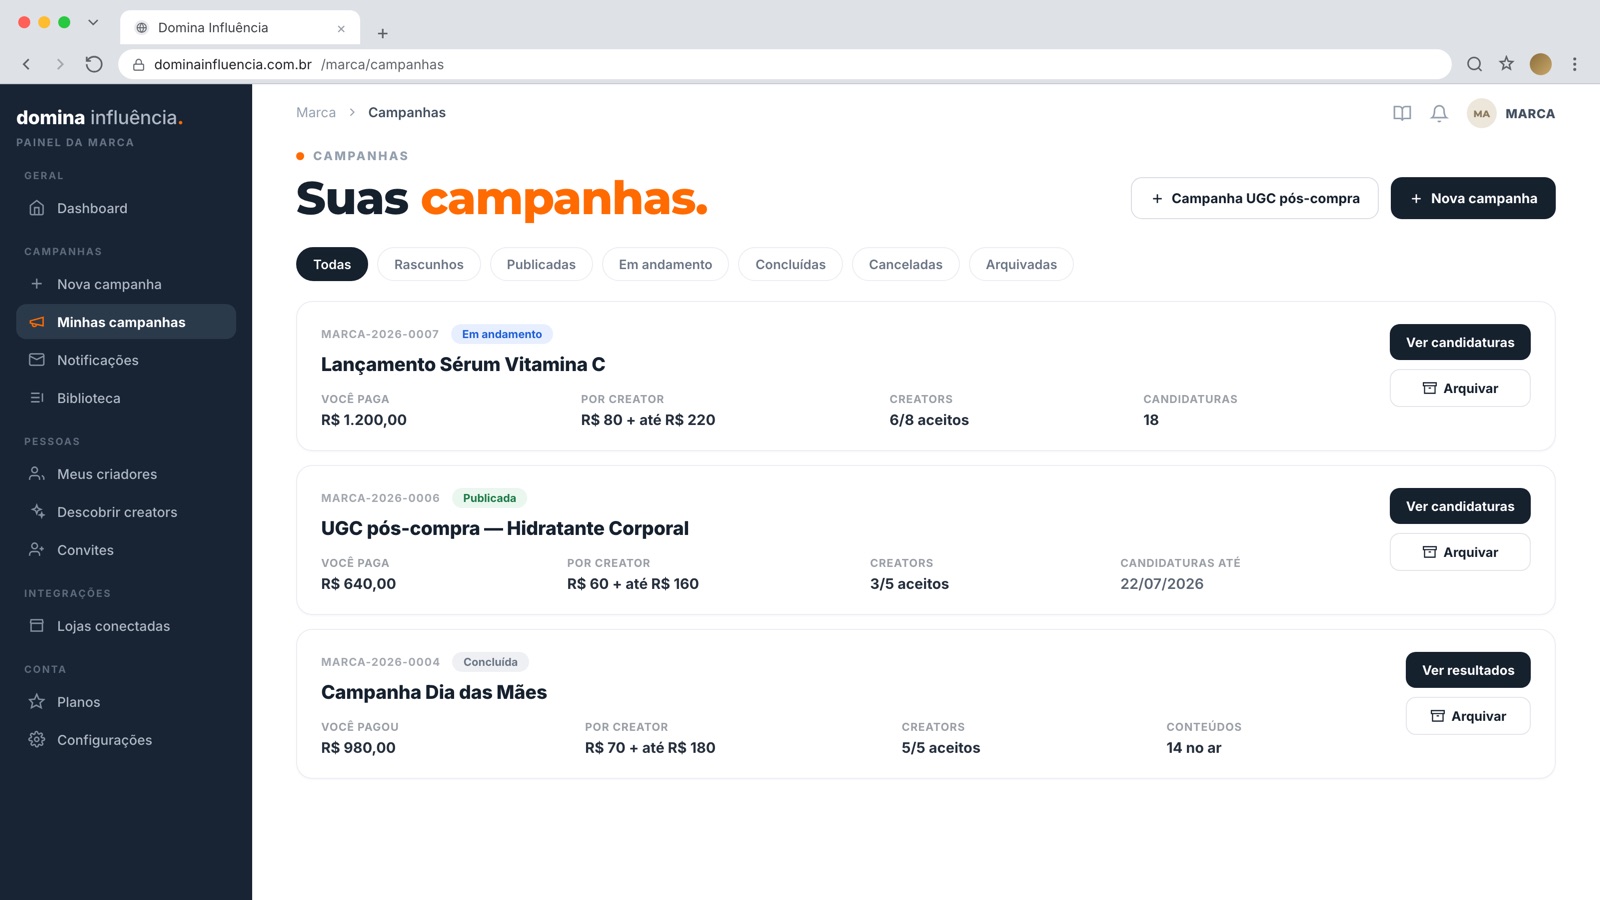Click the Configurações gear icon
Screen dimensions: 1600x900
point(37,740)
